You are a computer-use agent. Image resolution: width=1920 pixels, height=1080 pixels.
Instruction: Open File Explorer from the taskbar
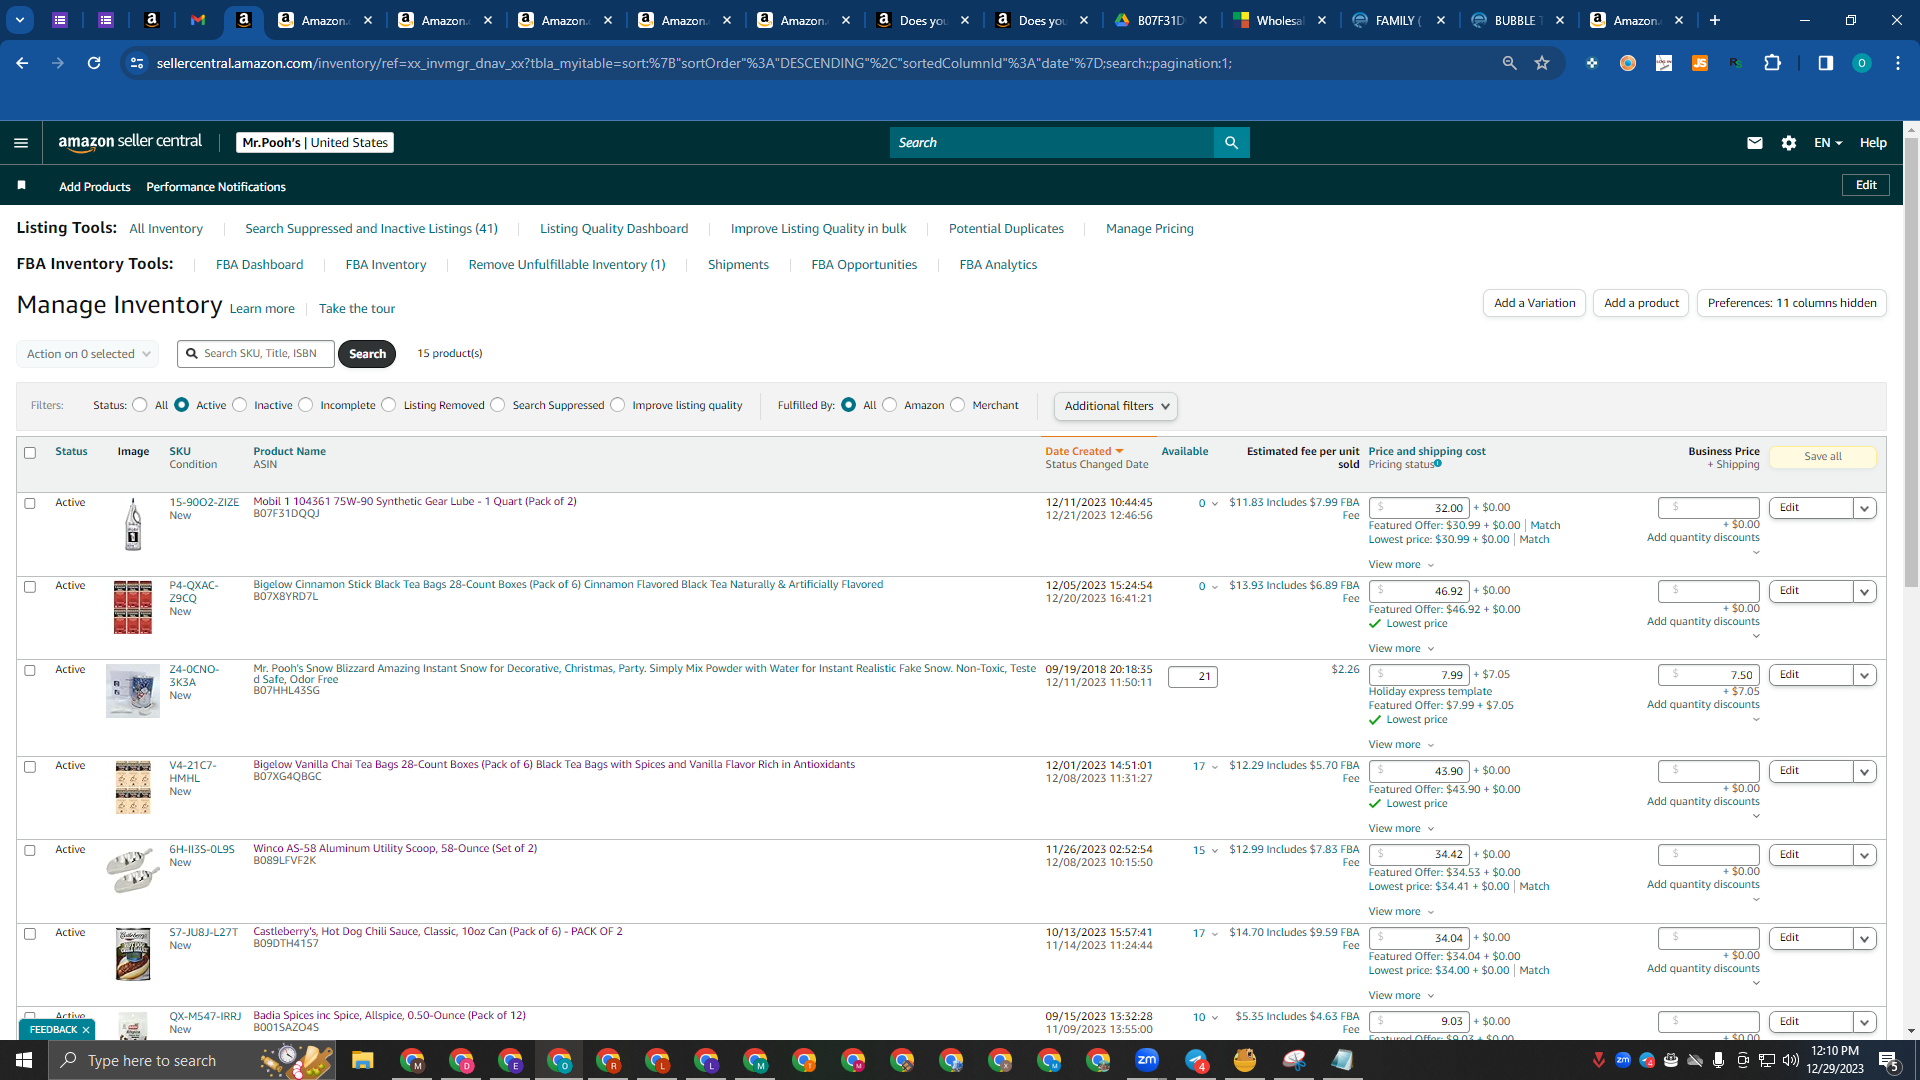pos(362,1060)
